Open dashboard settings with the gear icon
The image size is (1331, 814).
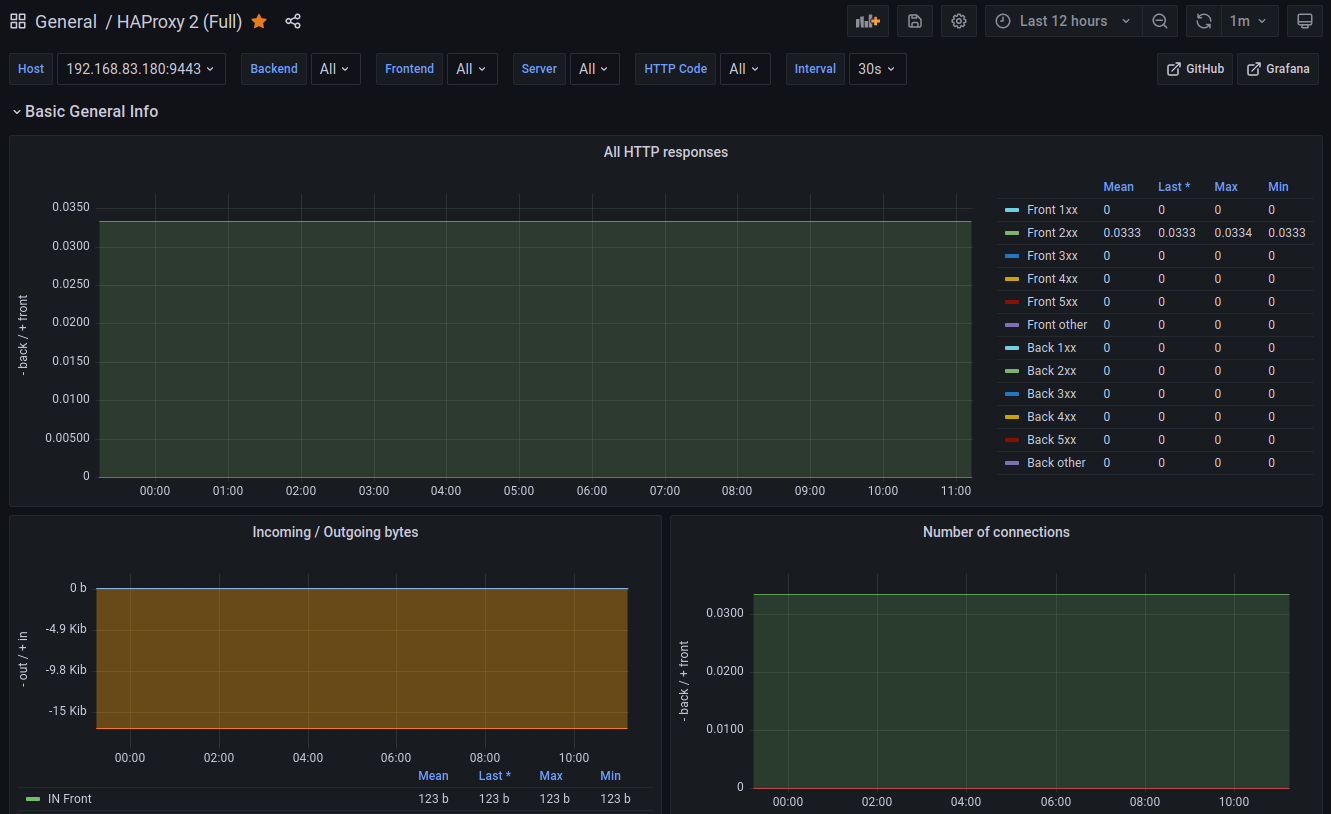958,20
